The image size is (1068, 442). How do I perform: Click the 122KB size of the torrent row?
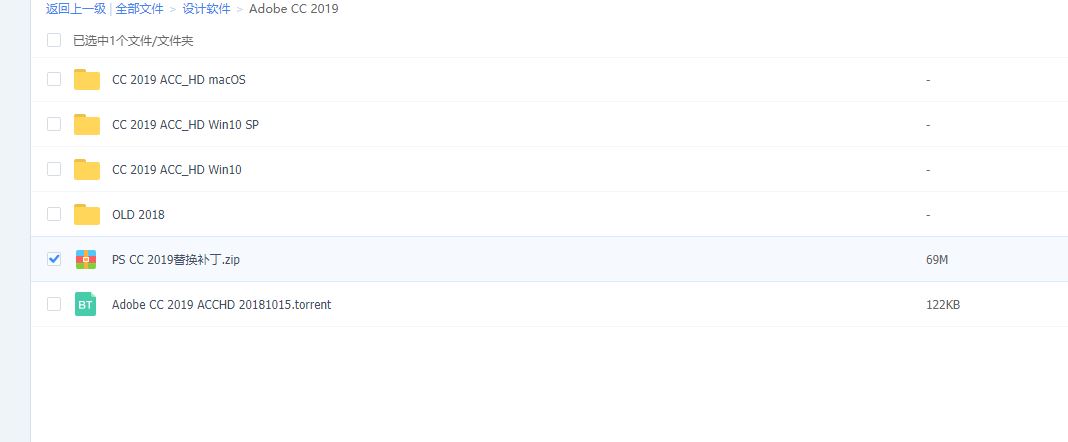pos(943,304)
